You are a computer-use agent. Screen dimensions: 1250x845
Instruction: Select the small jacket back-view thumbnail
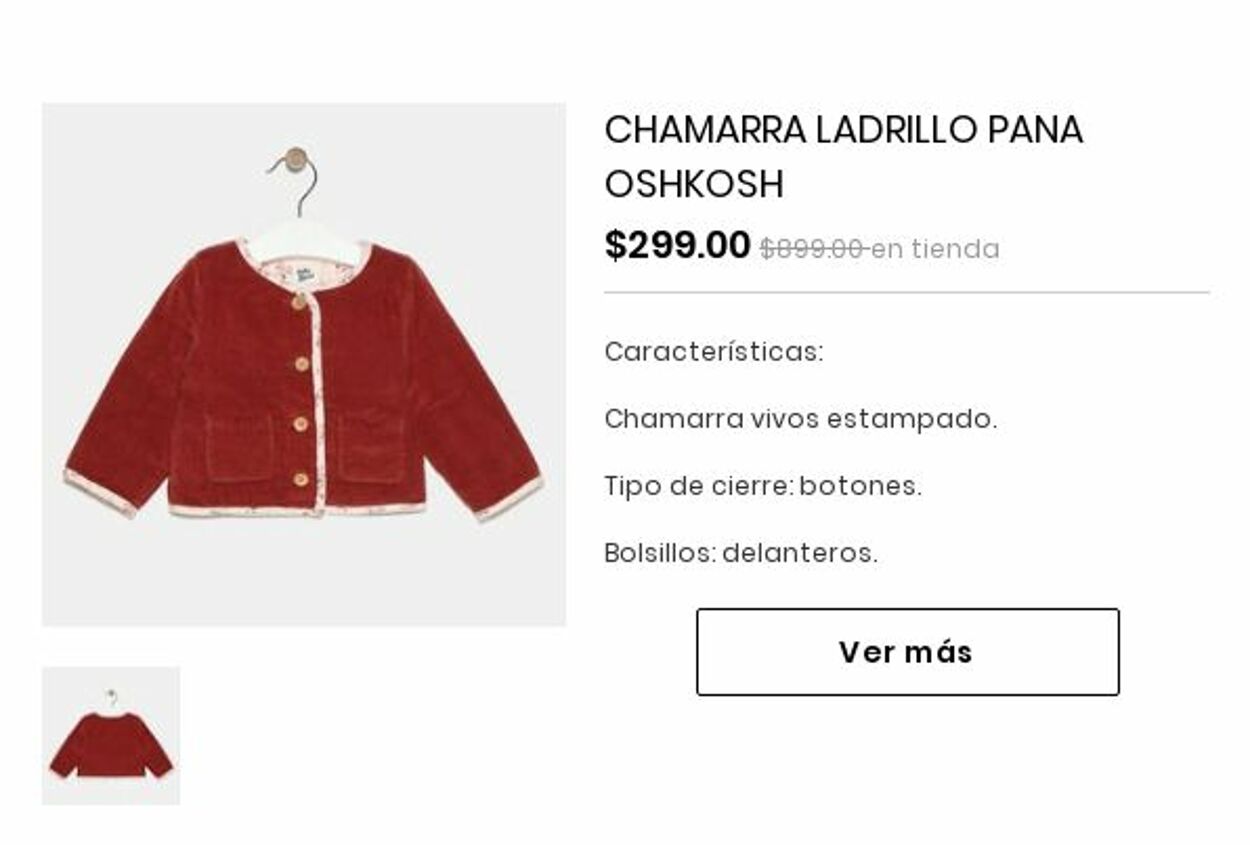coord(111,736)
